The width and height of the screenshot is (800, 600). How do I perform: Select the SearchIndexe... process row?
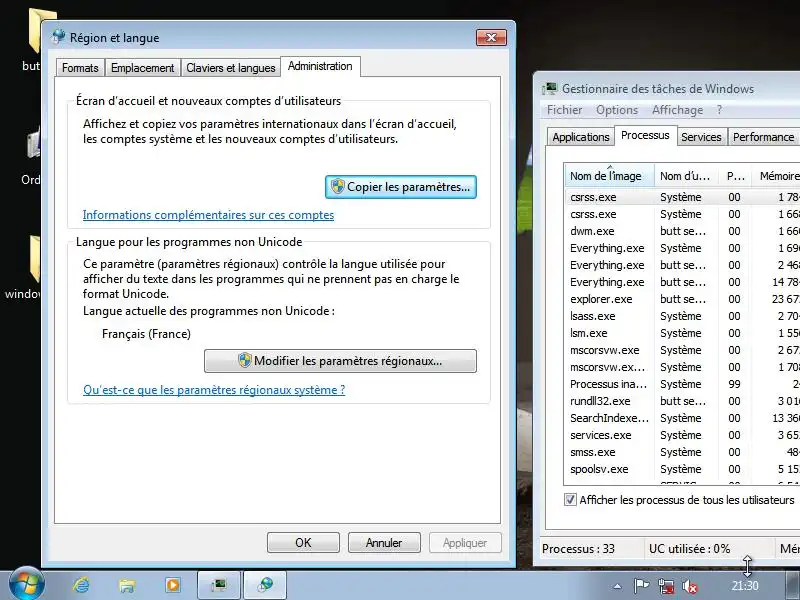click(682, 418)
